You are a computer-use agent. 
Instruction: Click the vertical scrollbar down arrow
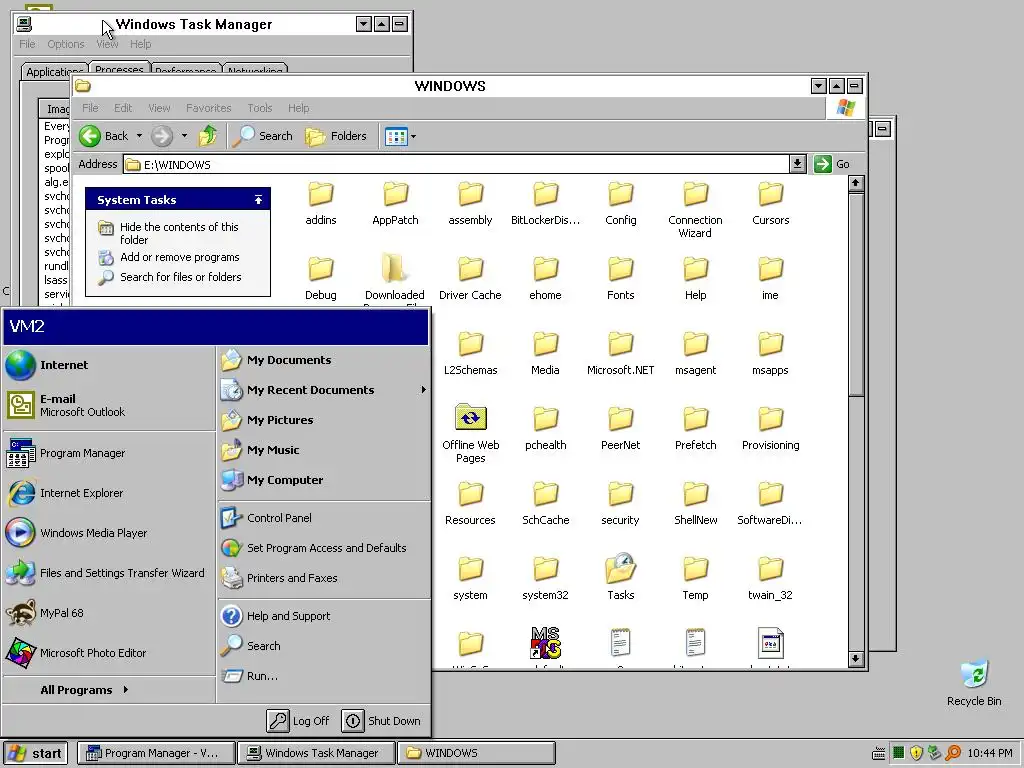tap(856, 659)
